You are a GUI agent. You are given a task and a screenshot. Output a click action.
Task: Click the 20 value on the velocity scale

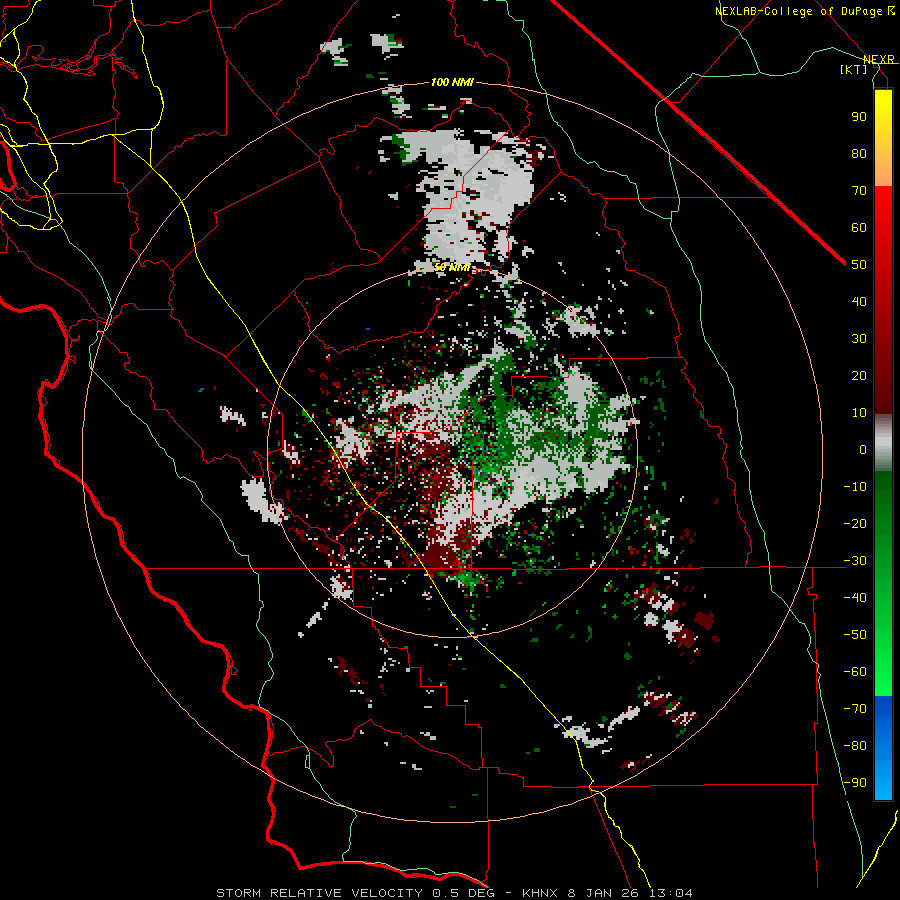pyautogui.click(x=859, y=376)
